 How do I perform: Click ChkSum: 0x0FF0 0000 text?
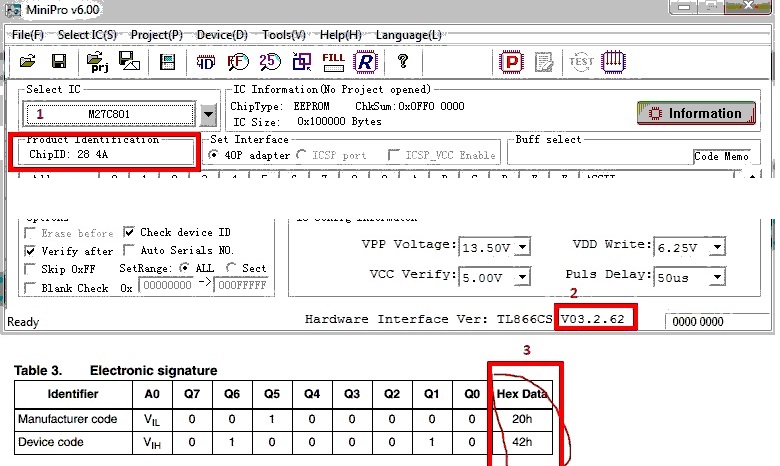tap(409, 106)
